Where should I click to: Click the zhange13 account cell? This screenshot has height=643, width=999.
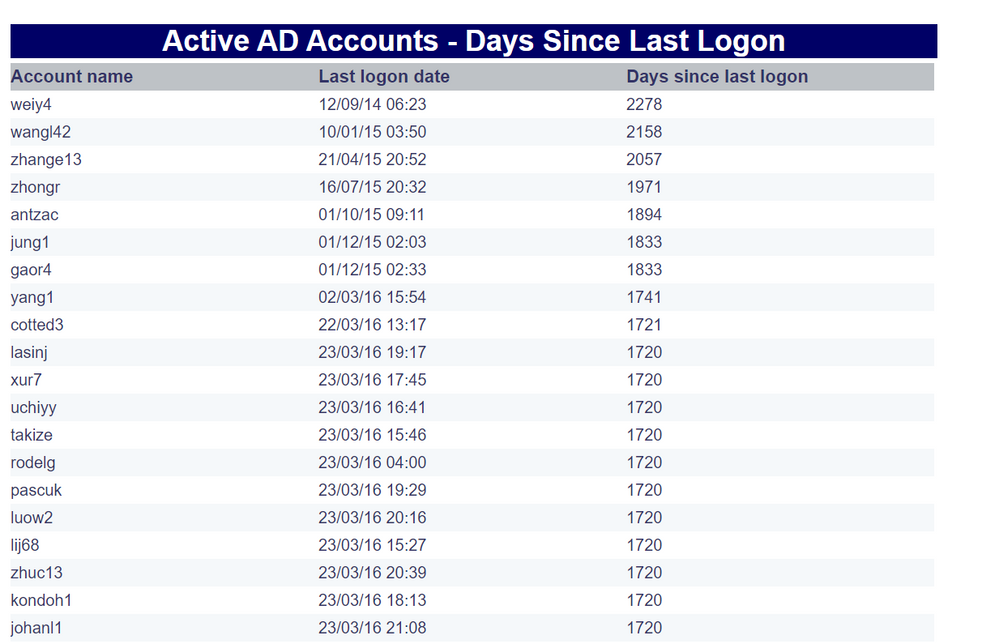pos(46,159)
